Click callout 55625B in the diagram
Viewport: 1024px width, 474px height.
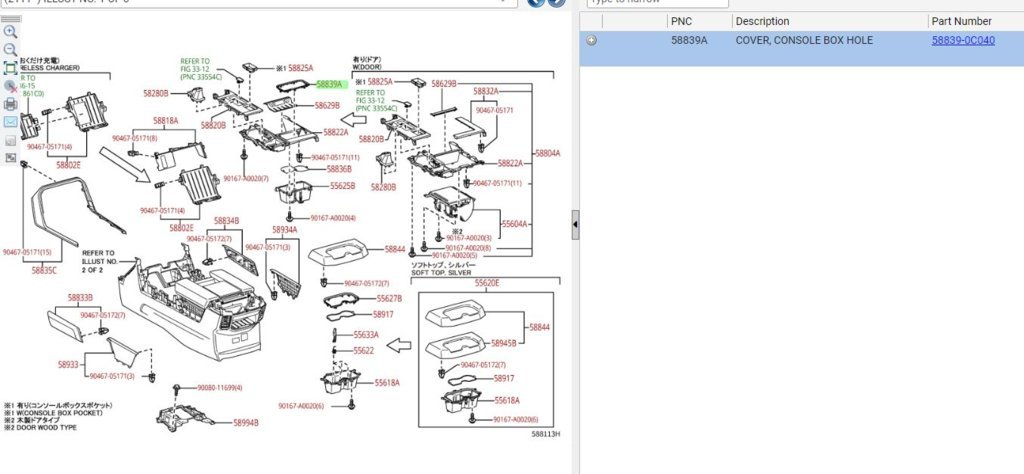point(343,186)
